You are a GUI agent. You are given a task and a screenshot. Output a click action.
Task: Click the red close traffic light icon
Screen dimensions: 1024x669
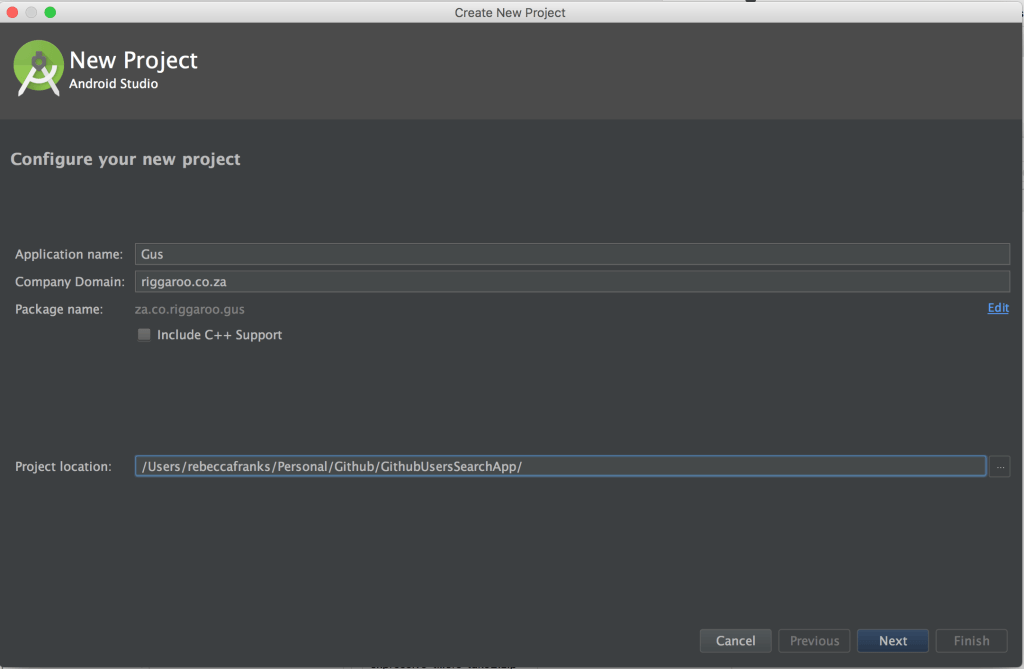pos(12,11)
